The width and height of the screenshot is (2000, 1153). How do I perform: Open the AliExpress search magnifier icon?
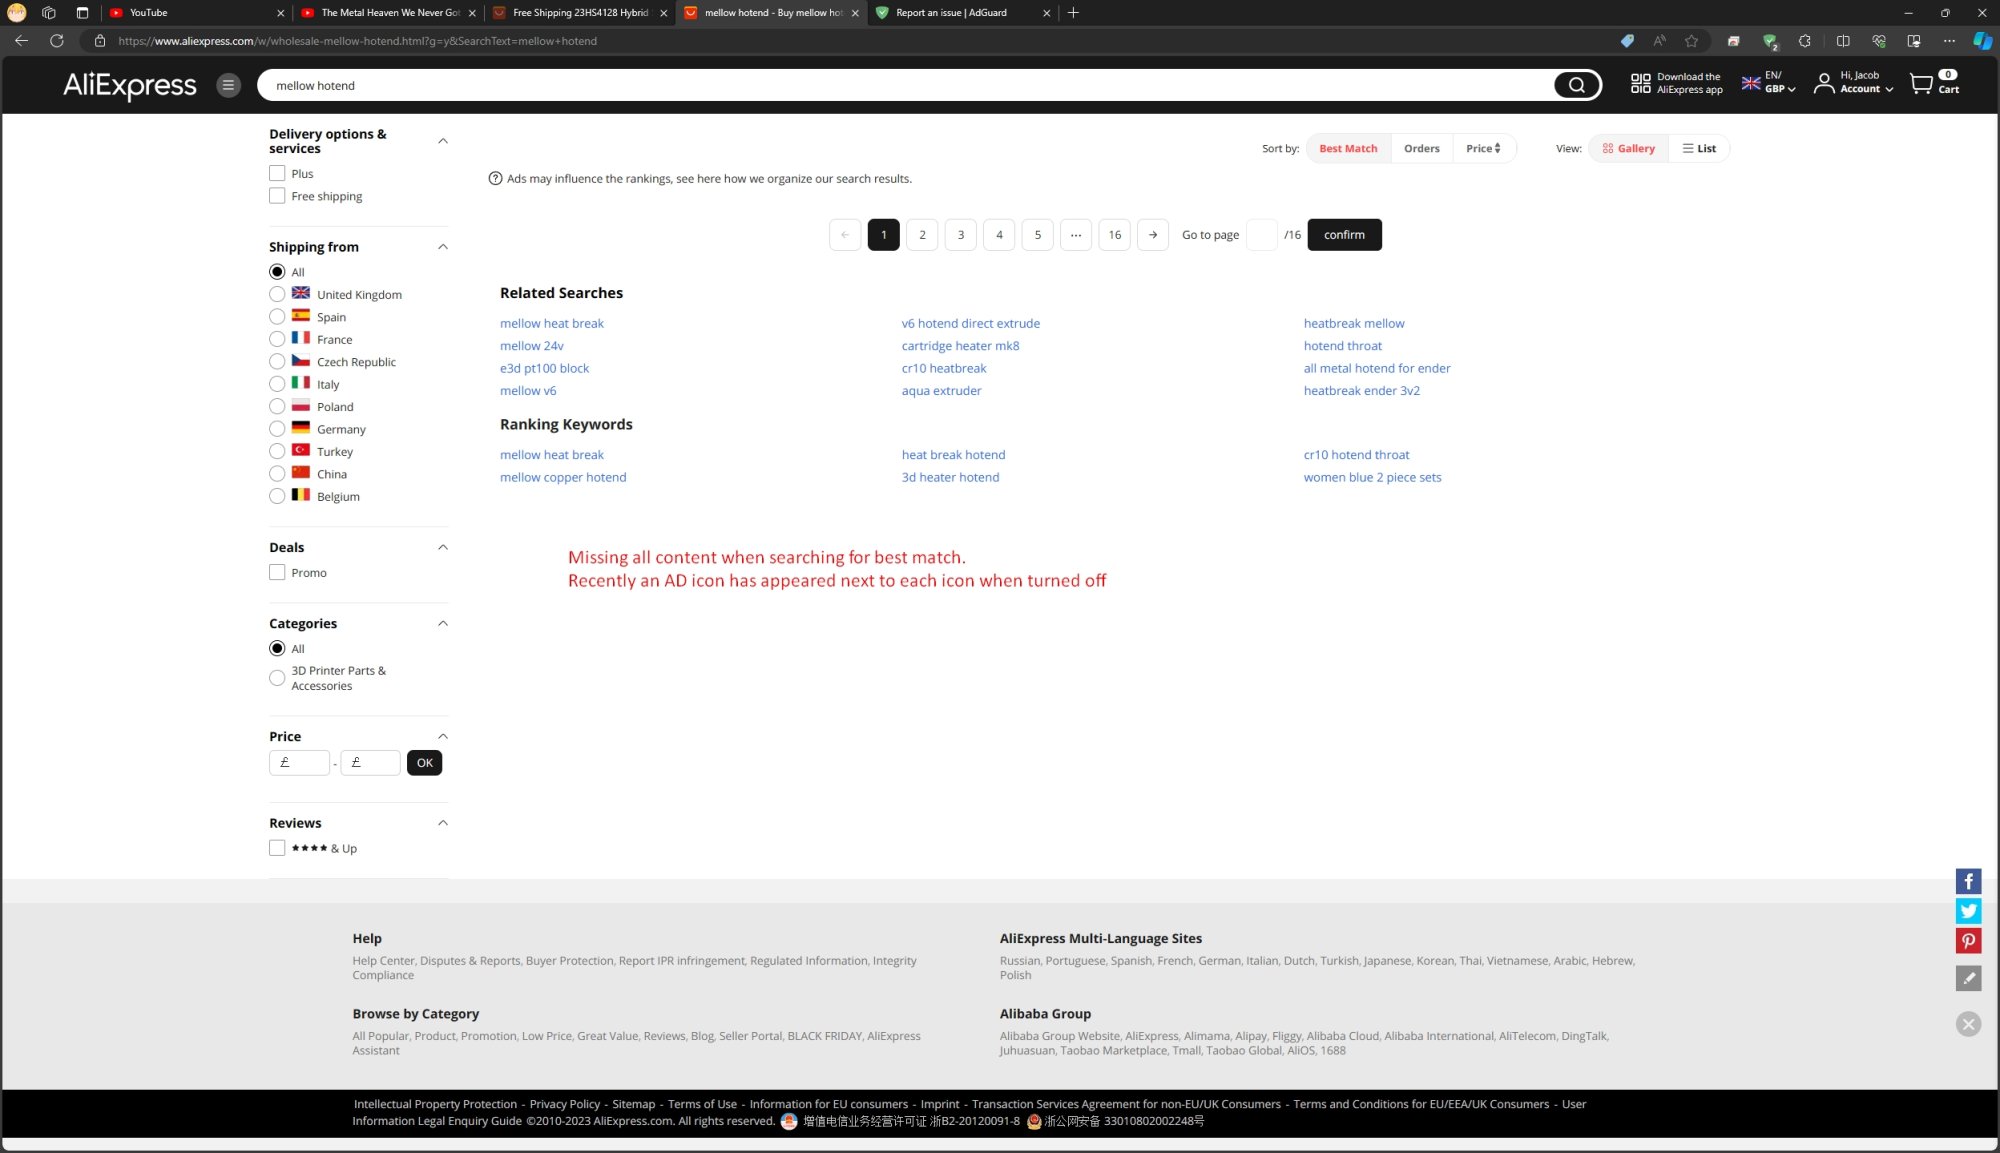point(1577,85)
